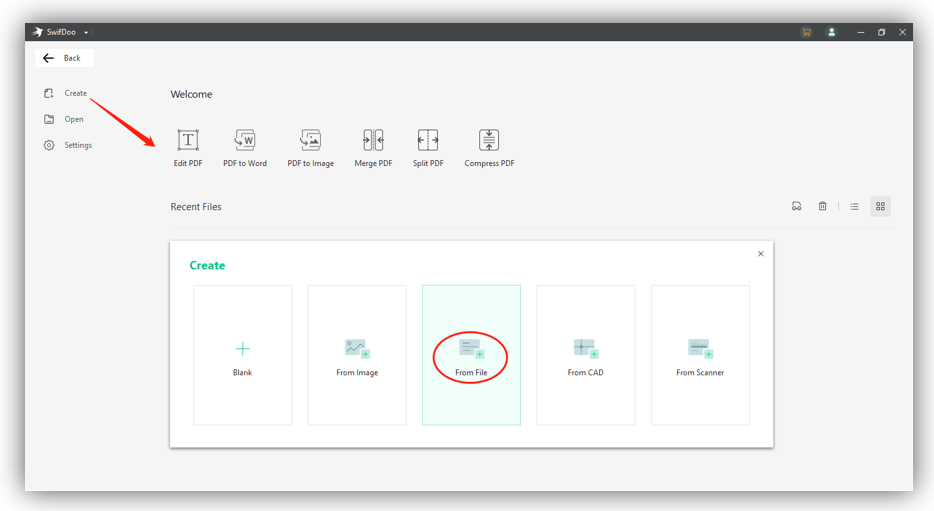The image size is (934, 511).
Task: Choose the From Image creation option
Action: point(357,355)
